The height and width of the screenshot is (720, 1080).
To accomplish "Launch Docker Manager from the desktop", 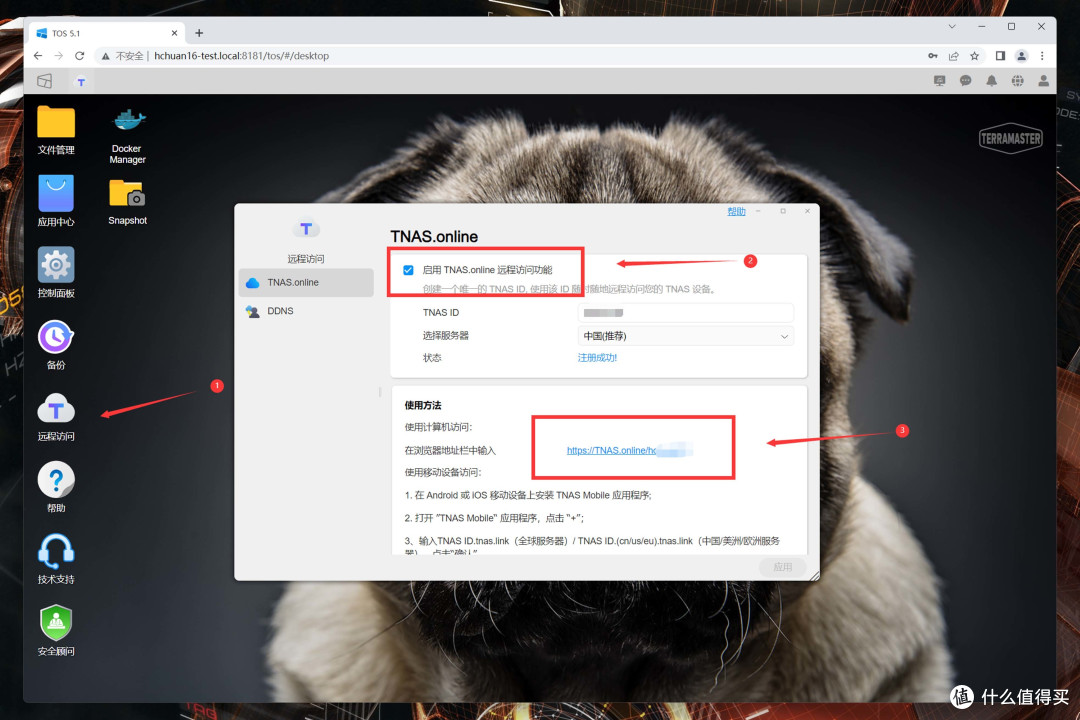I will click(x=128, y=121).
